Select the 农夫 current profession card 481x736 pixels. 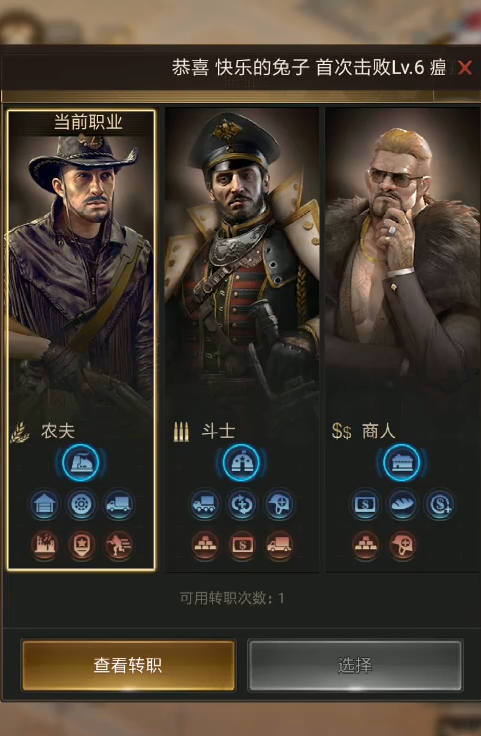coord(81,340)
